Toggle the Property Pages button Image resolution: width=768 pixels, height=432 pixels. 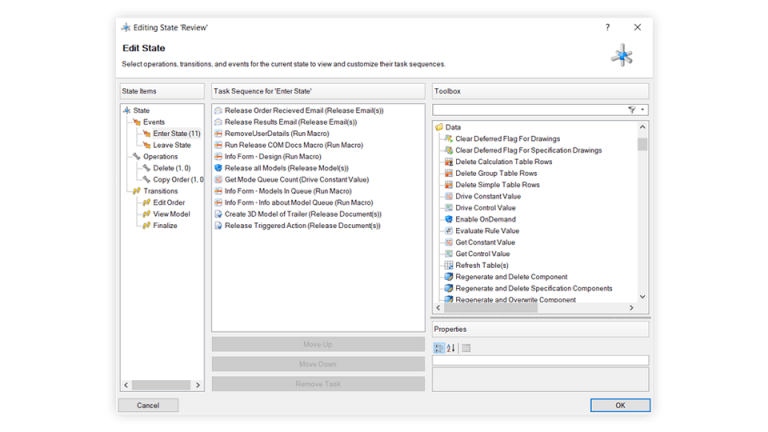click(467, 348)
